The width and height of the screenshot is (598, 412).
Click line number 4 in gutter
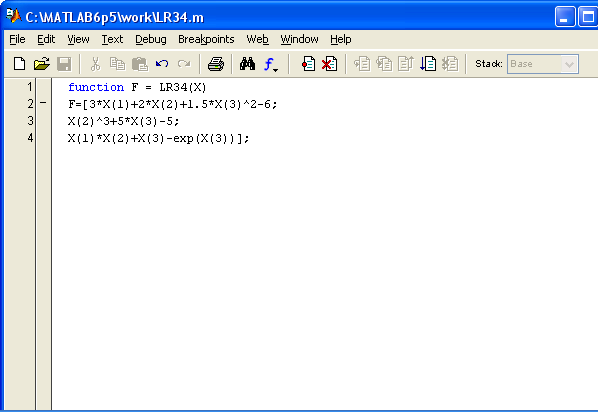pyautogui.click(x=30, y=138)
